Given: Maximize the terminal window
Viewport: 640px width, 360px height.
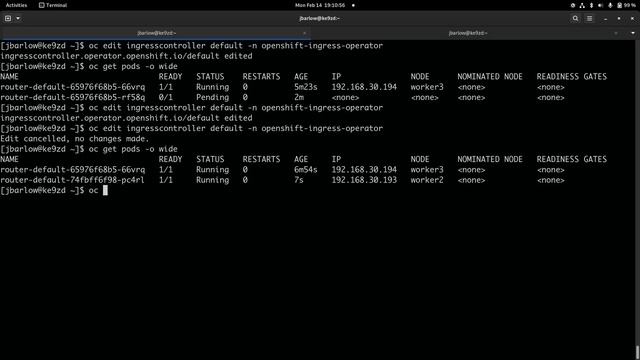Looking at the screenshot, I should pyautogui.click(x=619, y=19).
